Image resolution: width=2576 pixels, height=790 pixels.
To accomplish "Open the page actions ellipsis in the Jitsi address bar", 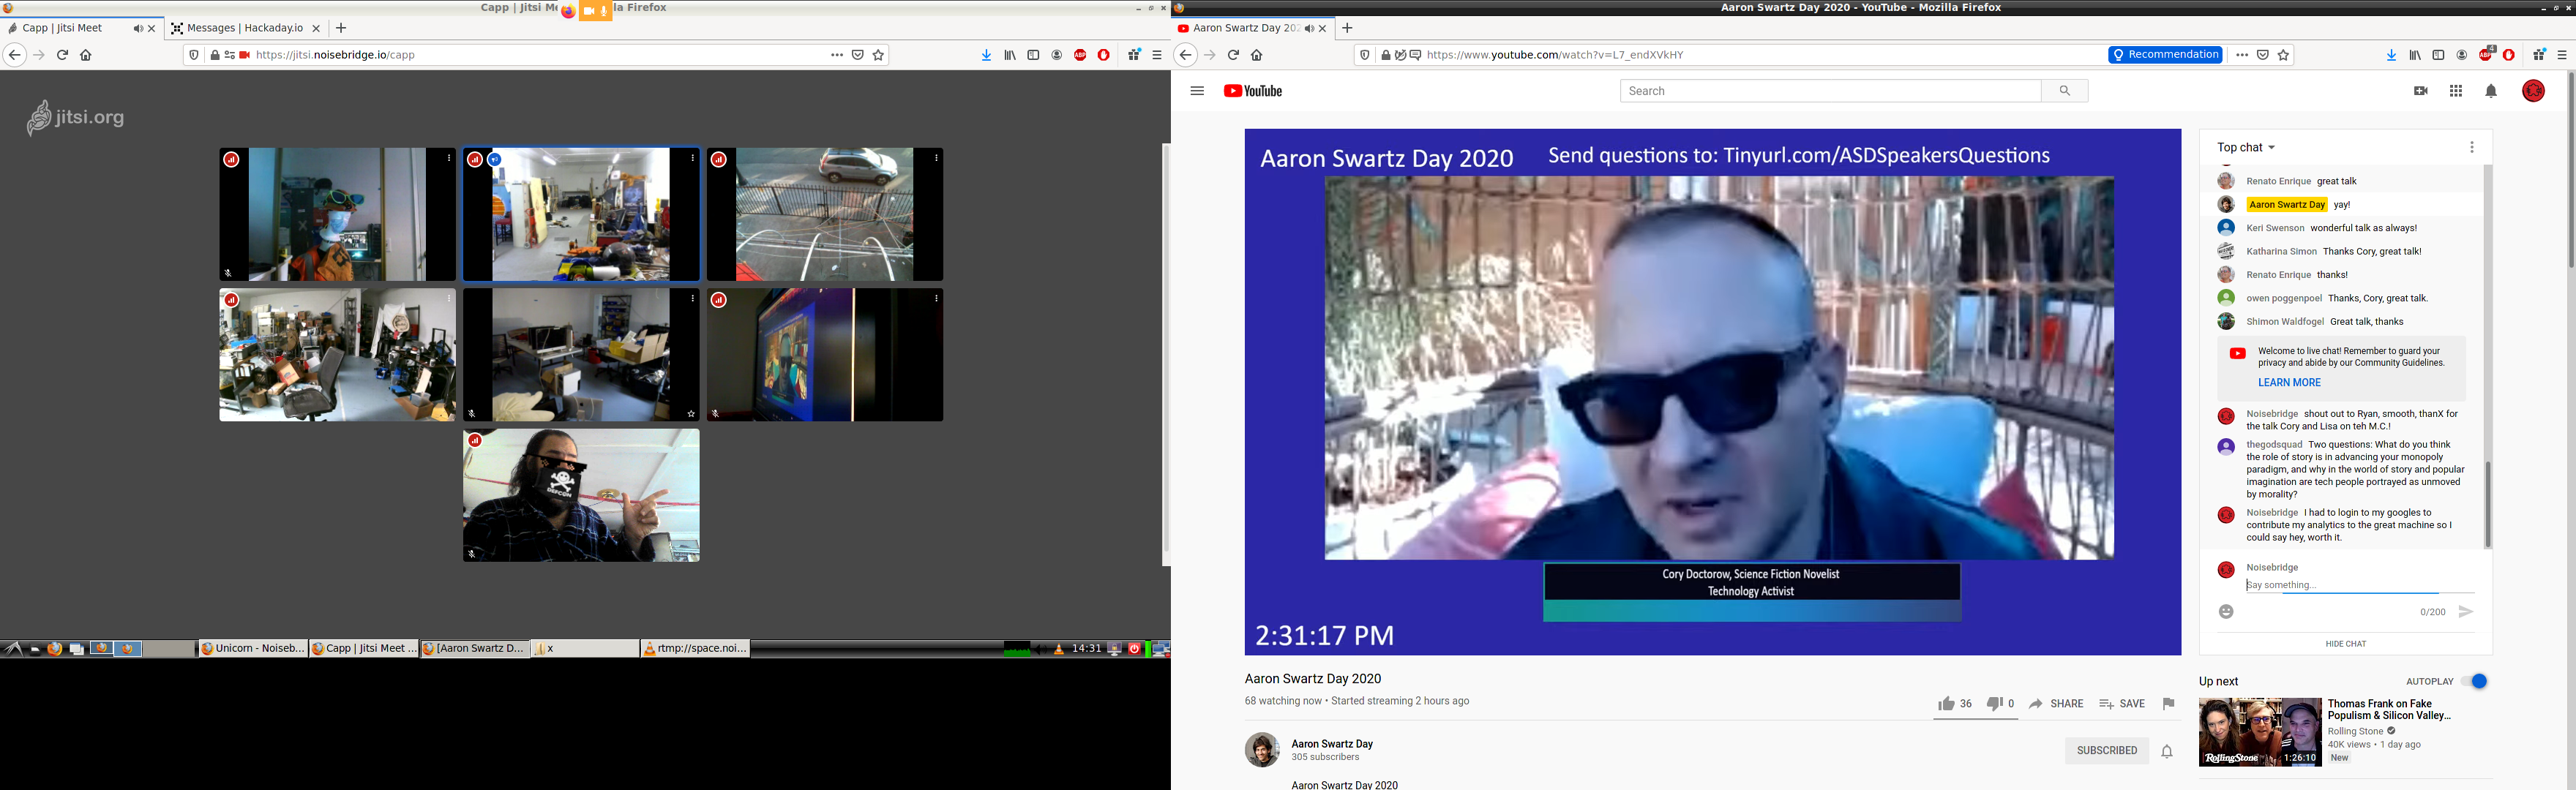I will pyautogui.click(x=837, y=55).
